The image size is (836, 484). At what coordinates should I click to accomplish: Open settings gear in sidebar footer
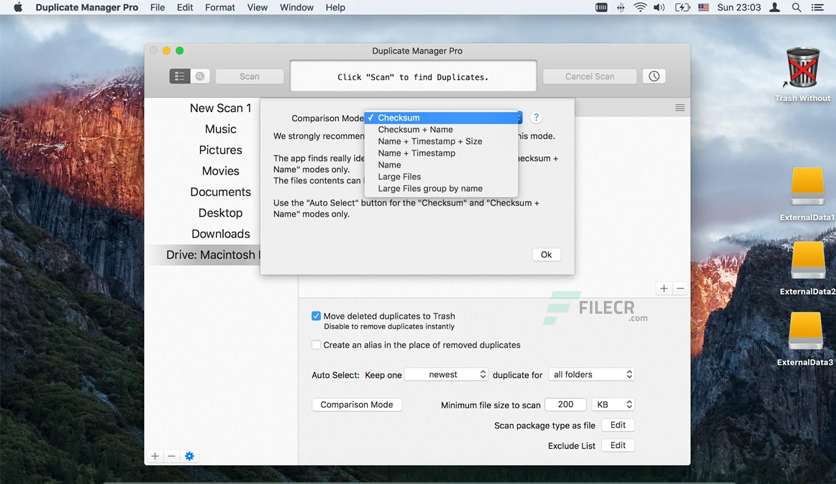189,456
